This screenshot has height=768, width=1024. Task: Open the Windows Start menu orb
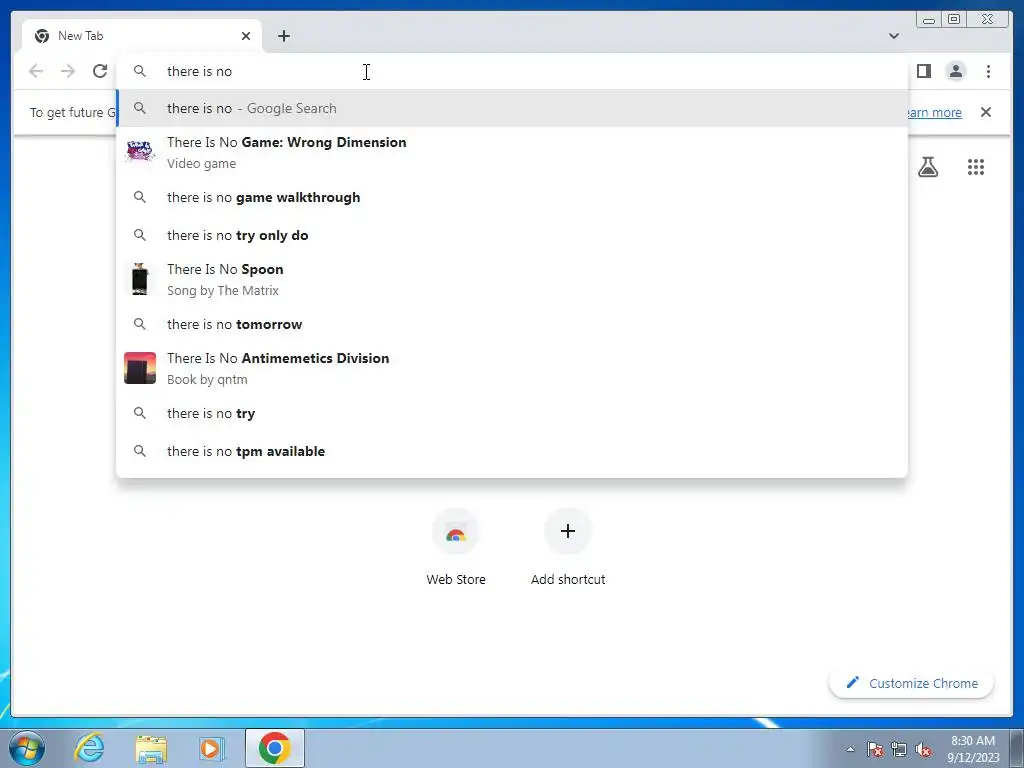[x=27, y=748]
